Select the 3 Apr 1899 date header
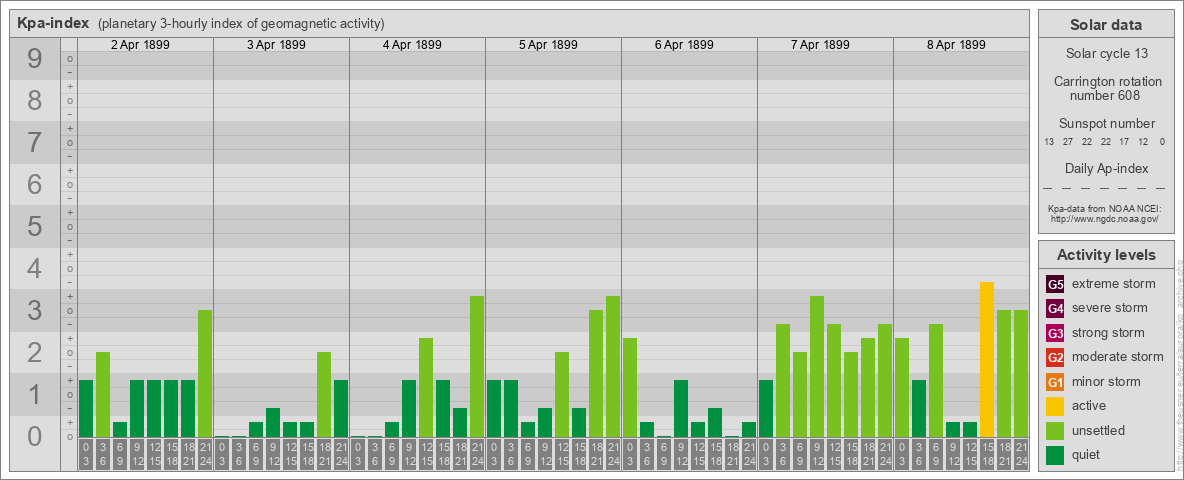The height and width of the screenshot is (480, 1184). pos(276,45)
